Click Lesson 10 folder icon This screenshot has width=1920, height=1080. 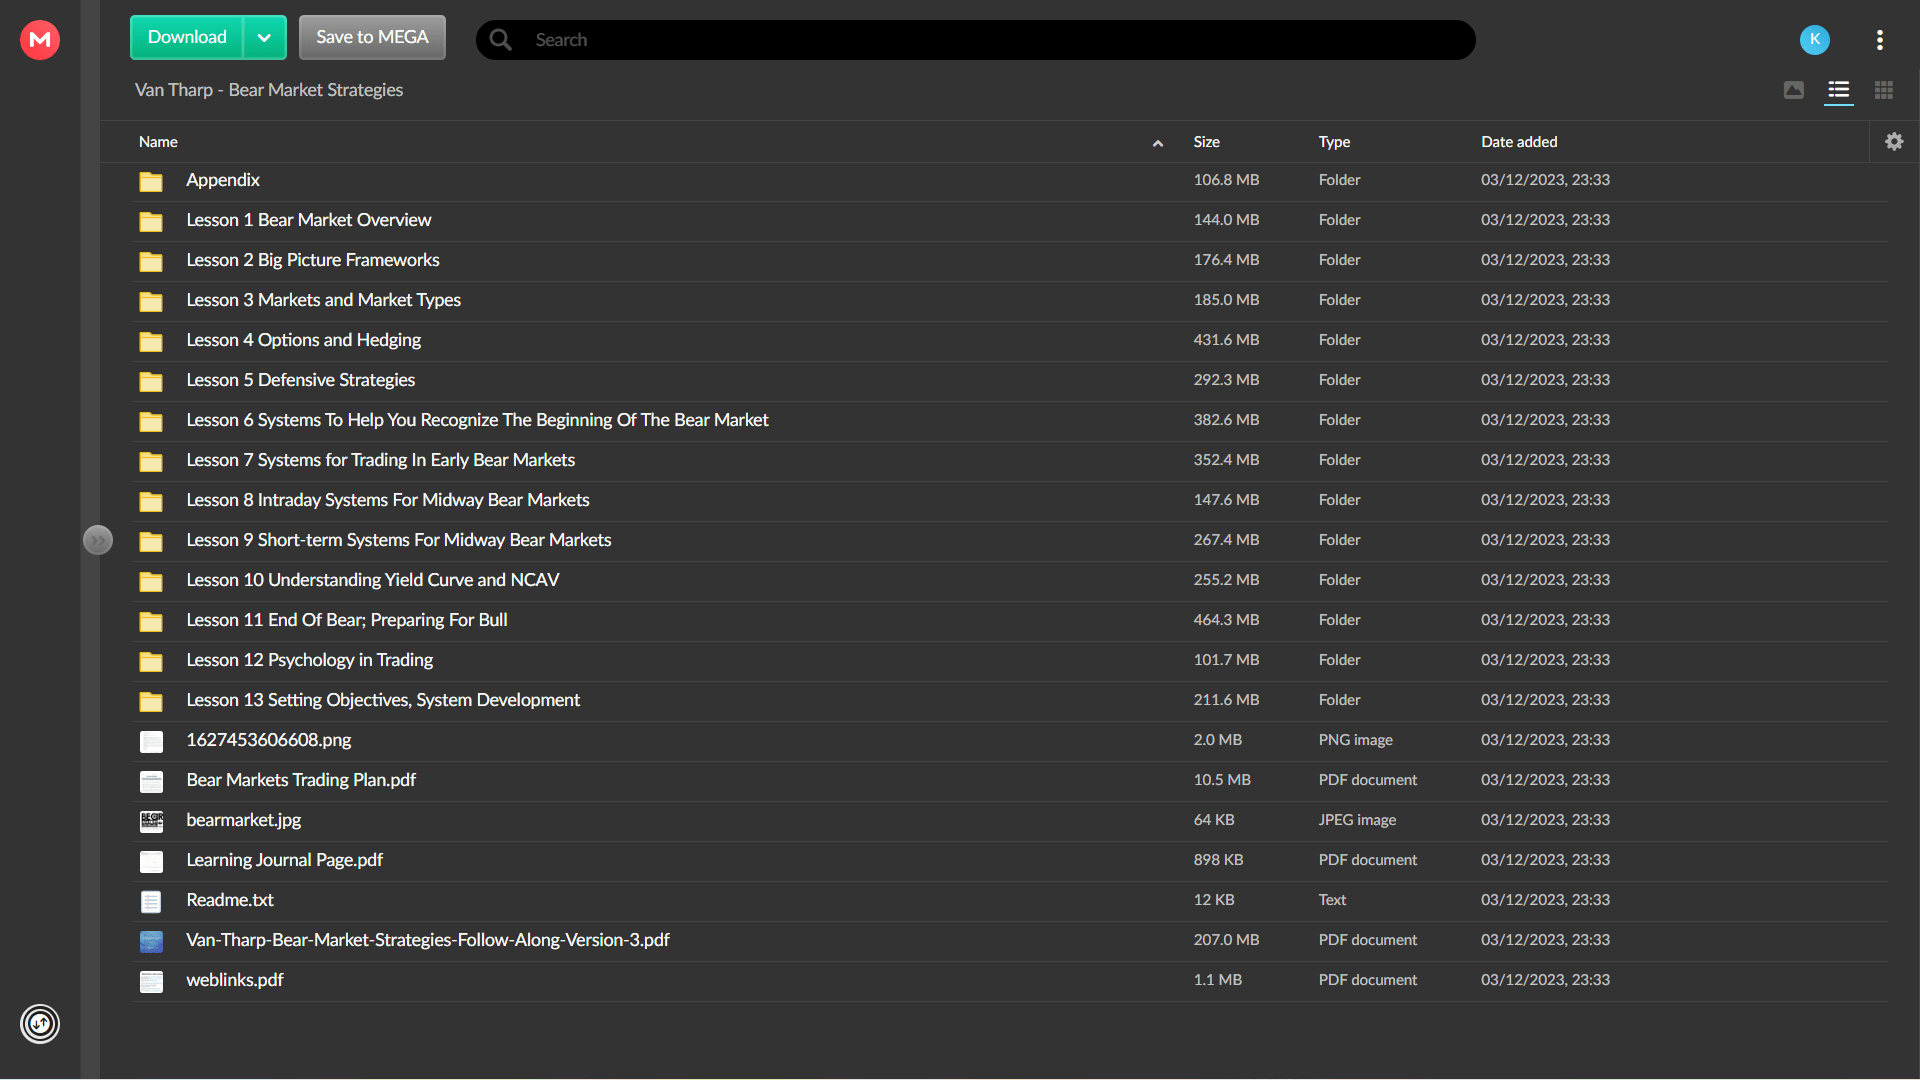[151, 581]
